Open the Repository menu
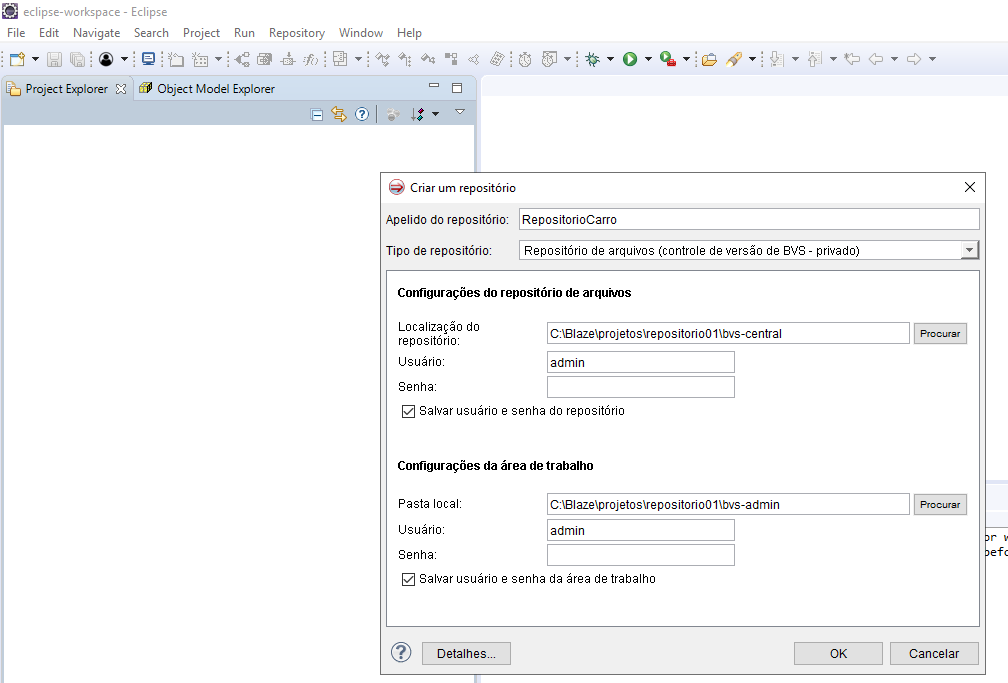The width and height of the screenshot is (1008, 683). click(x=297, y=32)
